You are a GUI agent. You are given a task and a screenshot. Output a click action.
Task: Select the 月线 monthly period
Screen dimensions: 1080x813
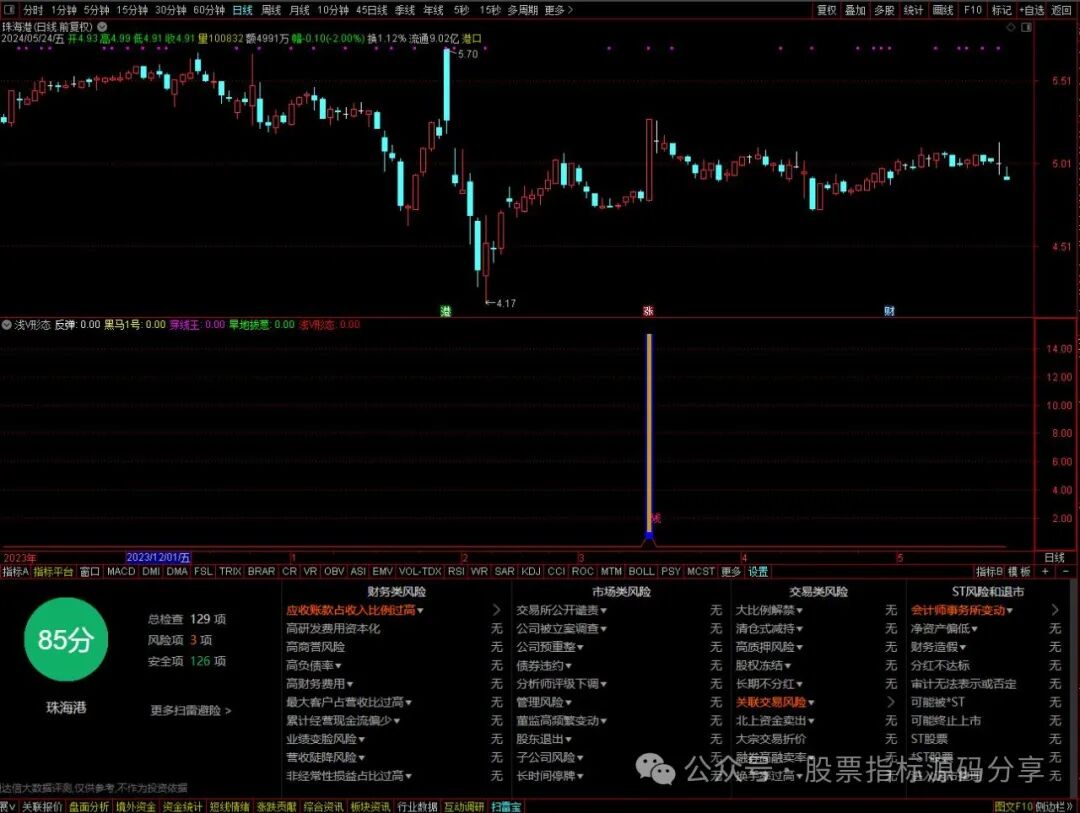[x=299, y=10]
